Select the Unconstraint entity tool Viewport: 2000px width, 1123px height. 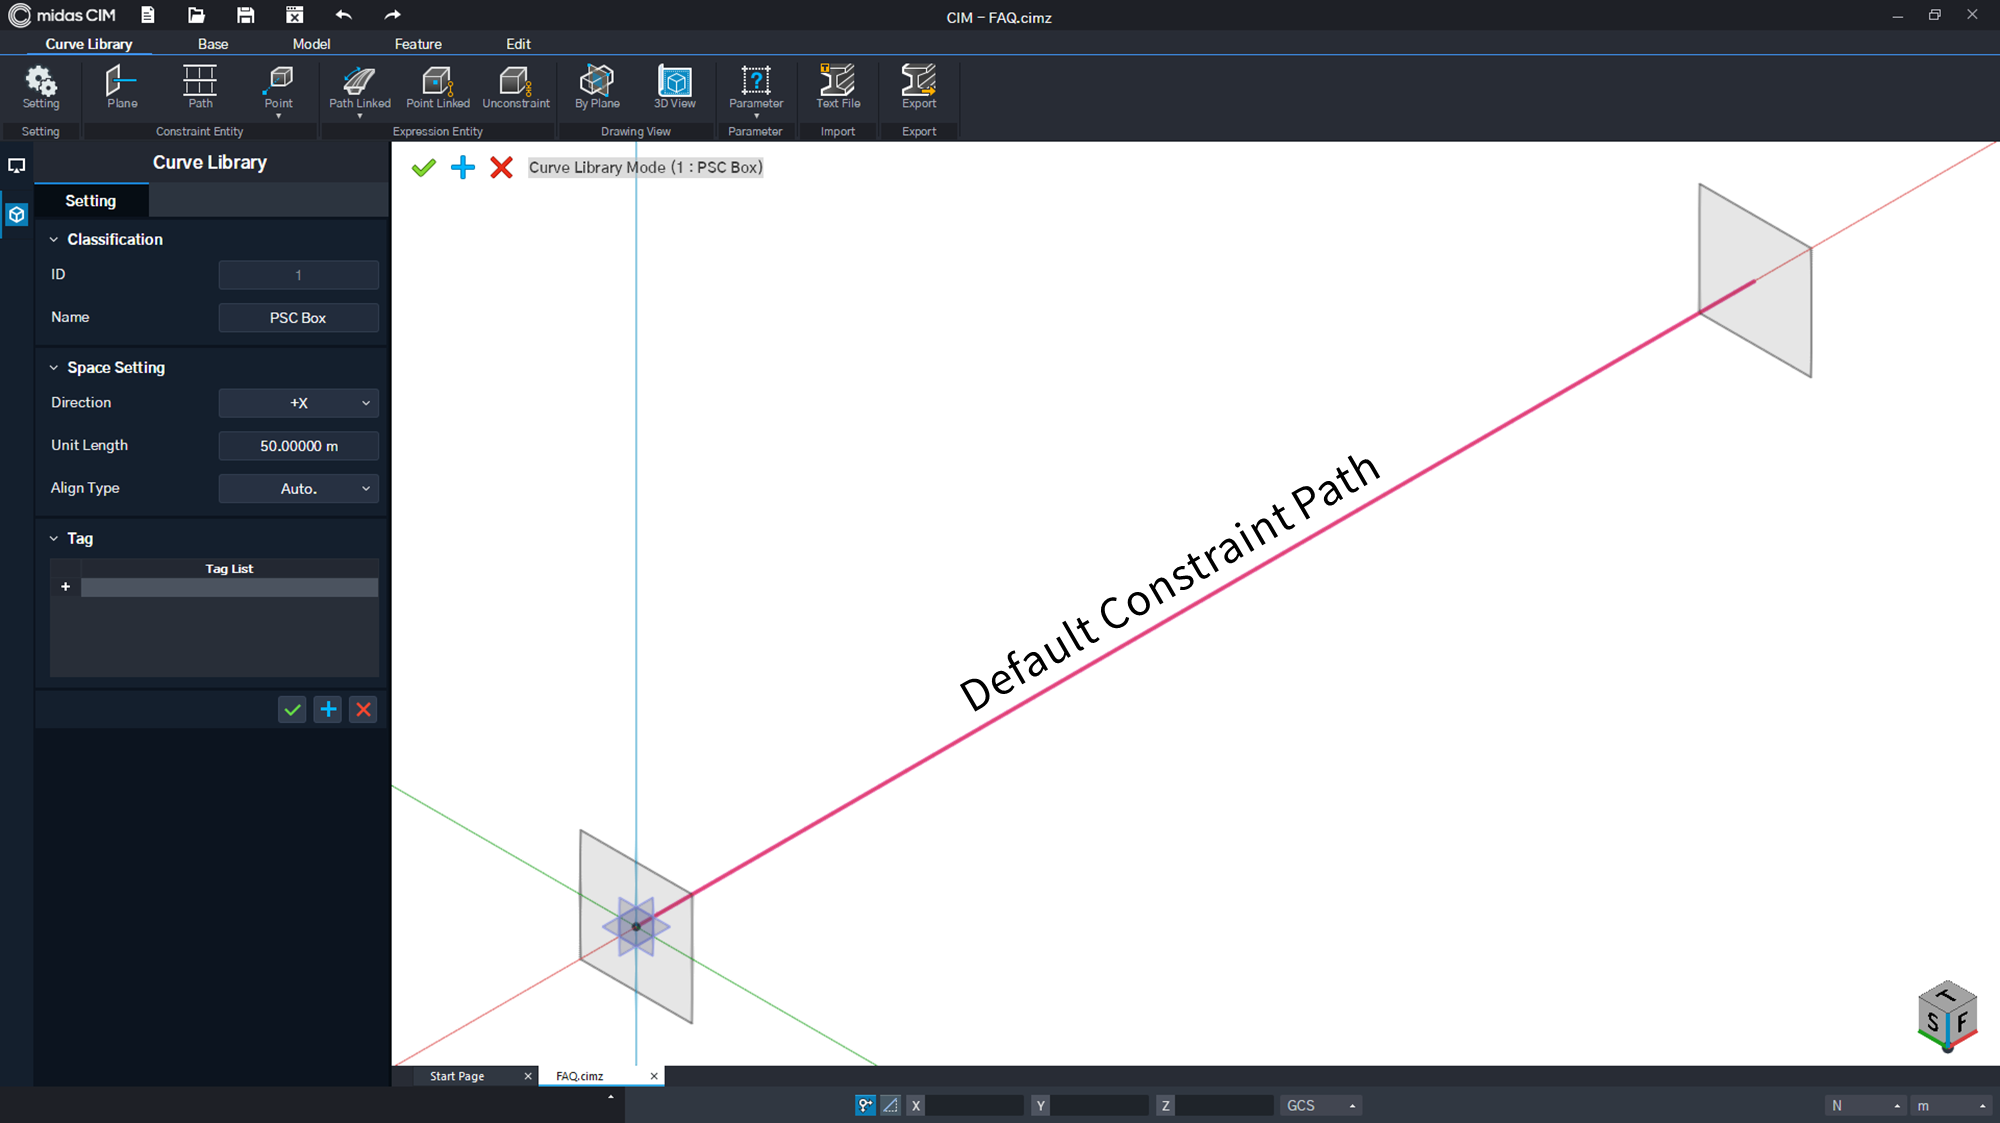pos(516,87)
